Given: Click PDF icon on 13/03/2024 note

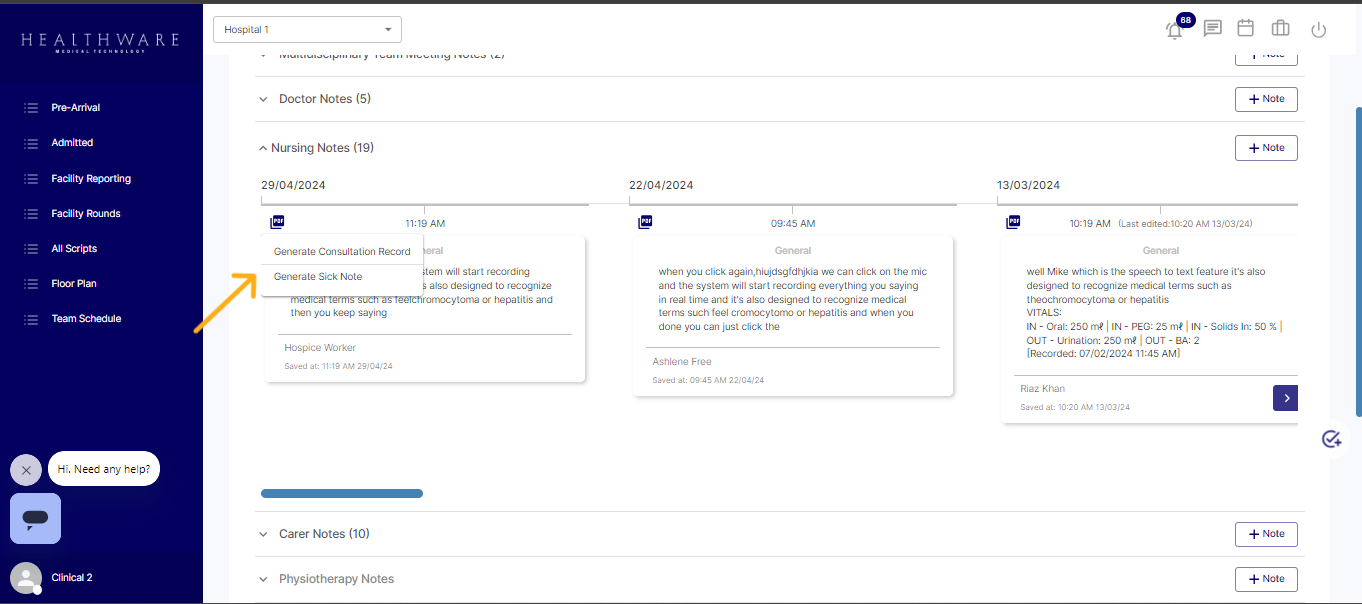Looking at the screenshot, I should click(x=1013, y=222).
